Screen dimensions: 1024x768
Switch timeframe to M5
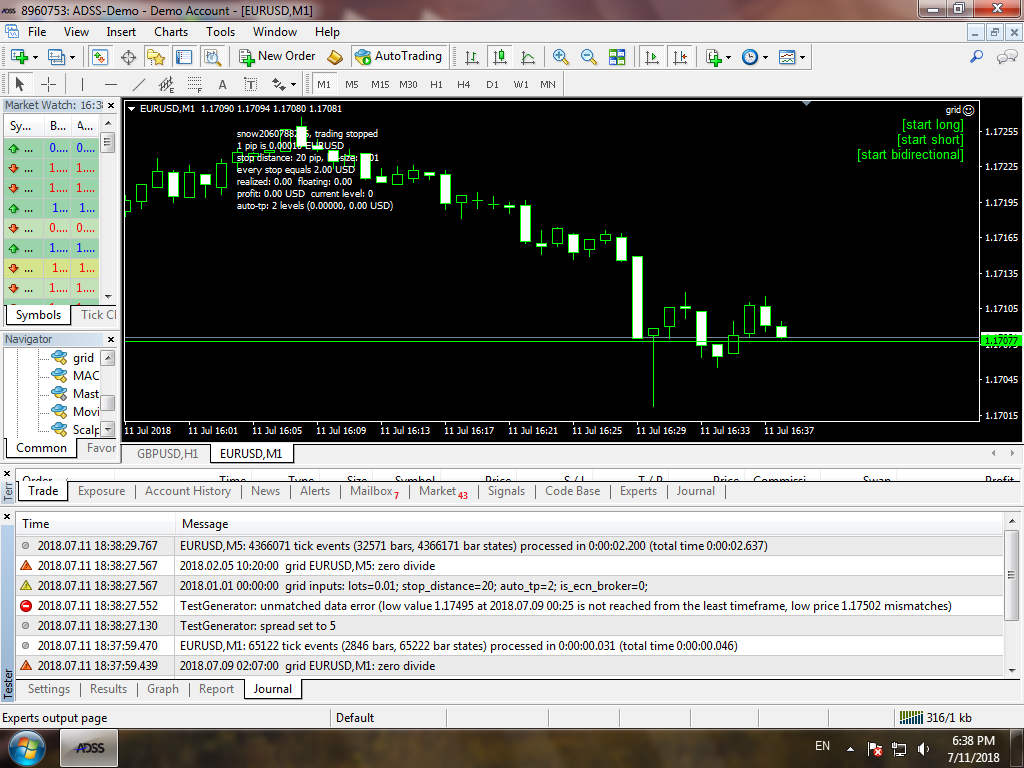pyautogui.click(x=352, y=84)
